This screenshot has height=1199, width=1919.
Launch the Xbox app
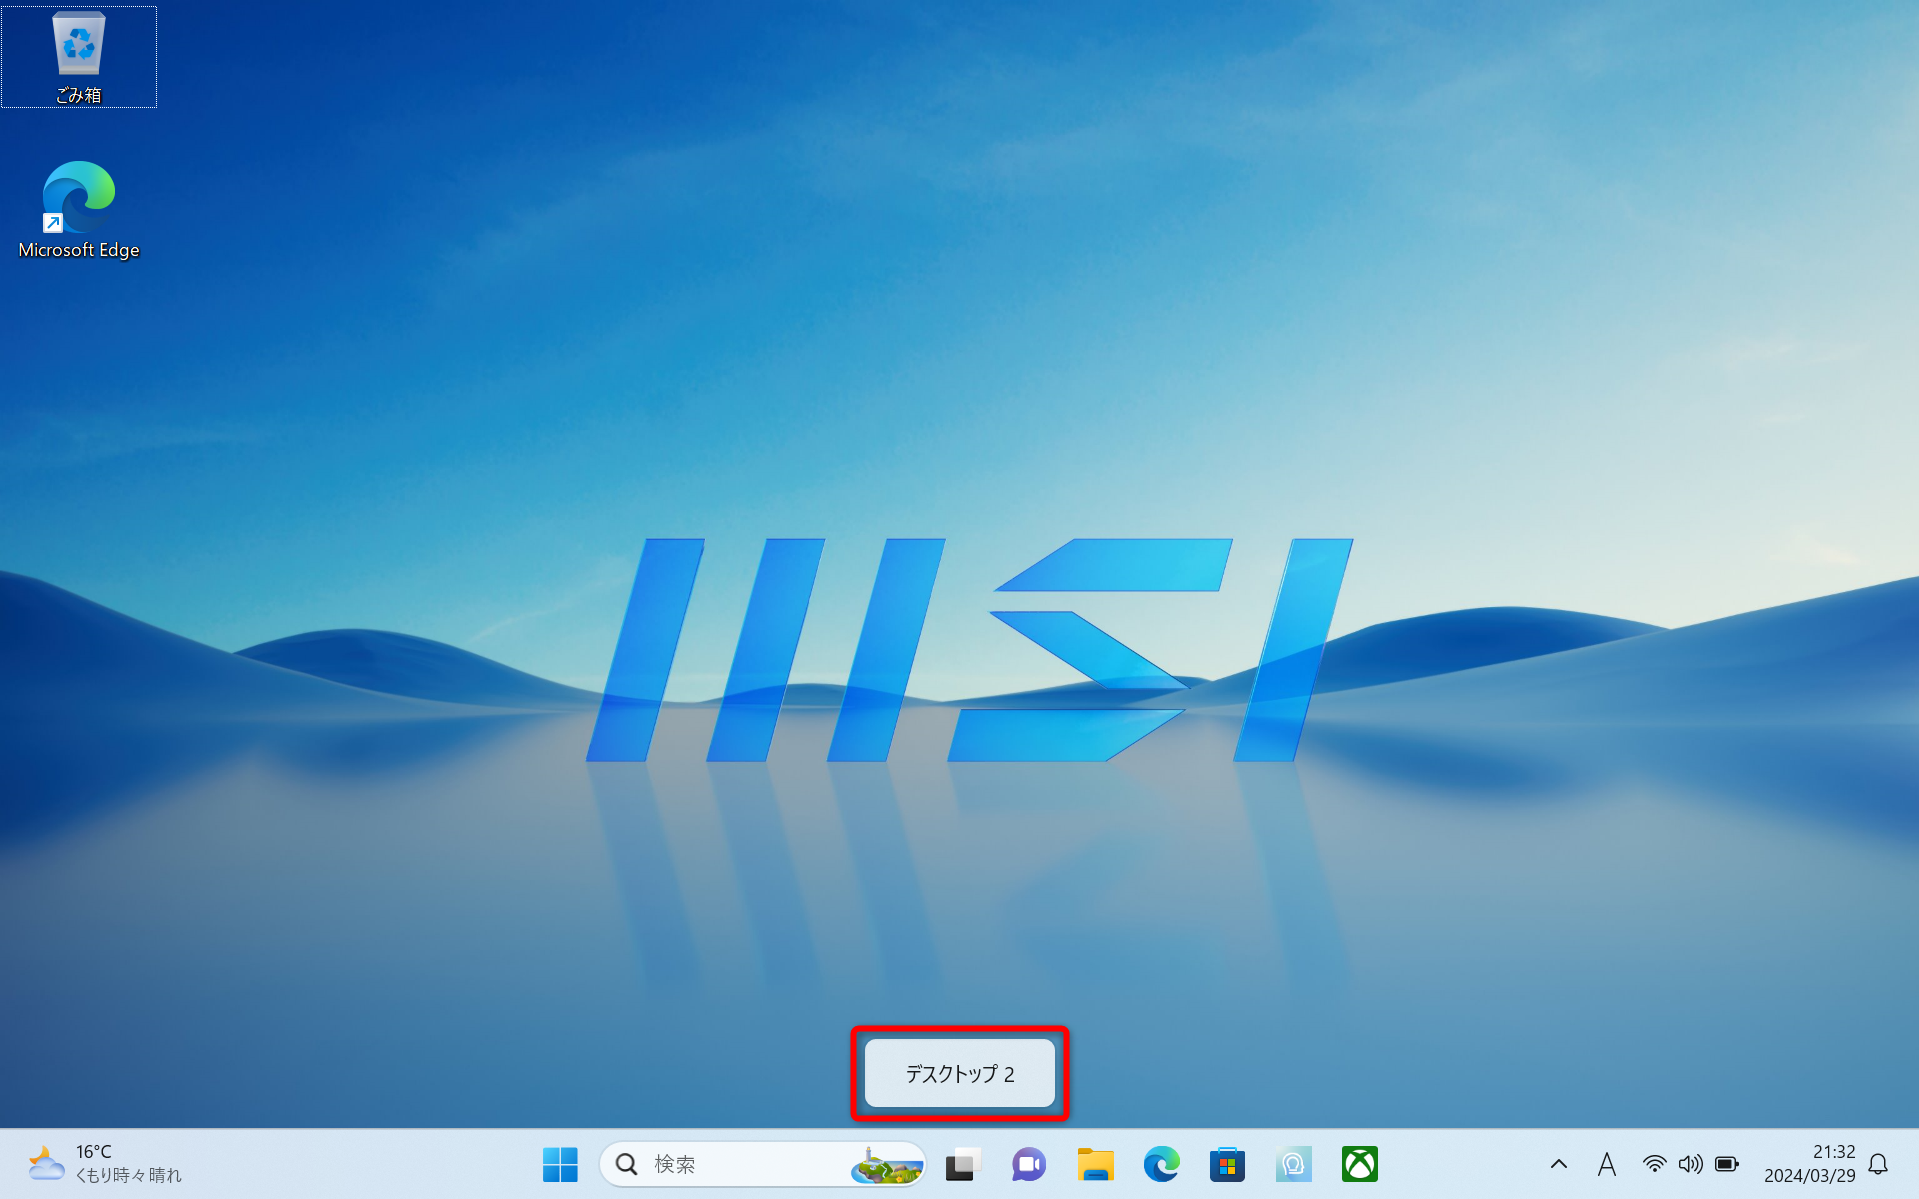click(x=1360, y=1163)
